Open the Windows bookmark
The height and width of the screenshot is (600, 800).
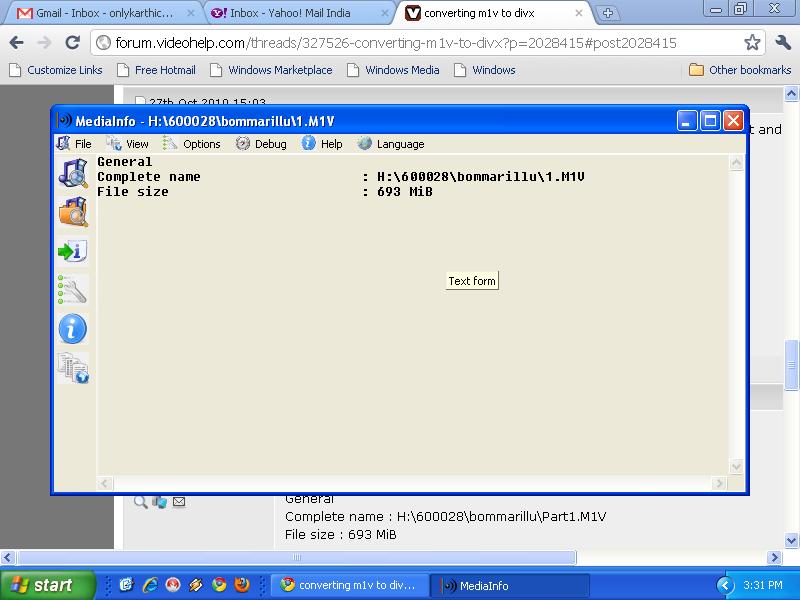[x=485, y=70]
